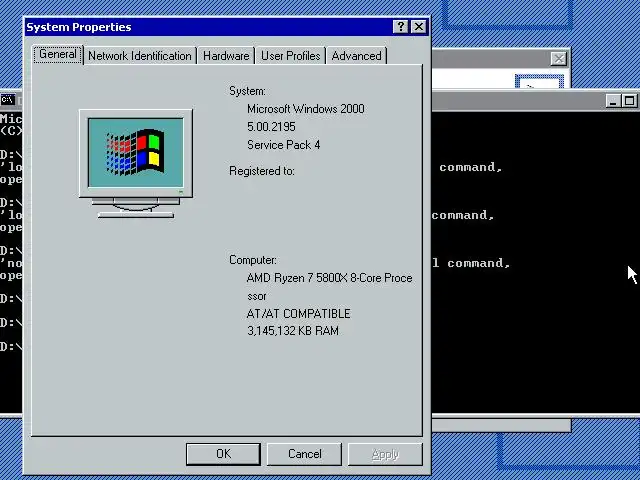Click the 'AMD Ryzen 7 5800X 8-Core Proce' line
640x480 pixels.
(329, 278)
